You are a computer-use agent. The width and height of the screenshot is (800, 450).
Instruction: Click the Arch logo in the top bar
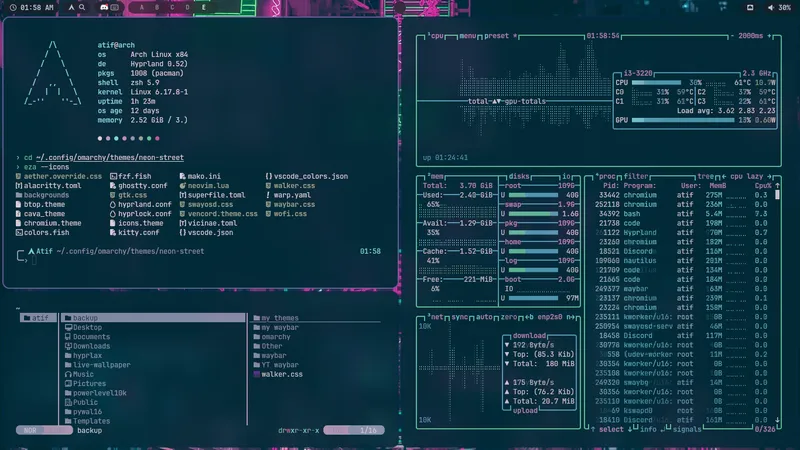tap(71, 8)
